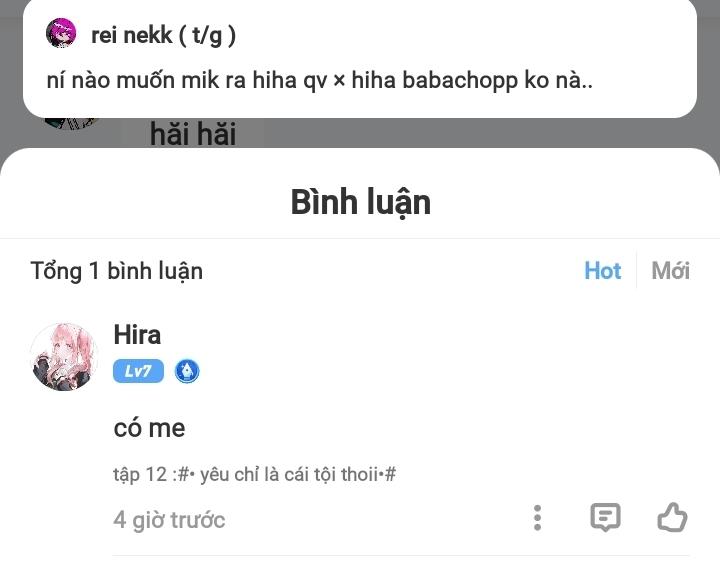
Task: Open rei nekk ( t/g ) username
Action: click(x=163, y=35)
